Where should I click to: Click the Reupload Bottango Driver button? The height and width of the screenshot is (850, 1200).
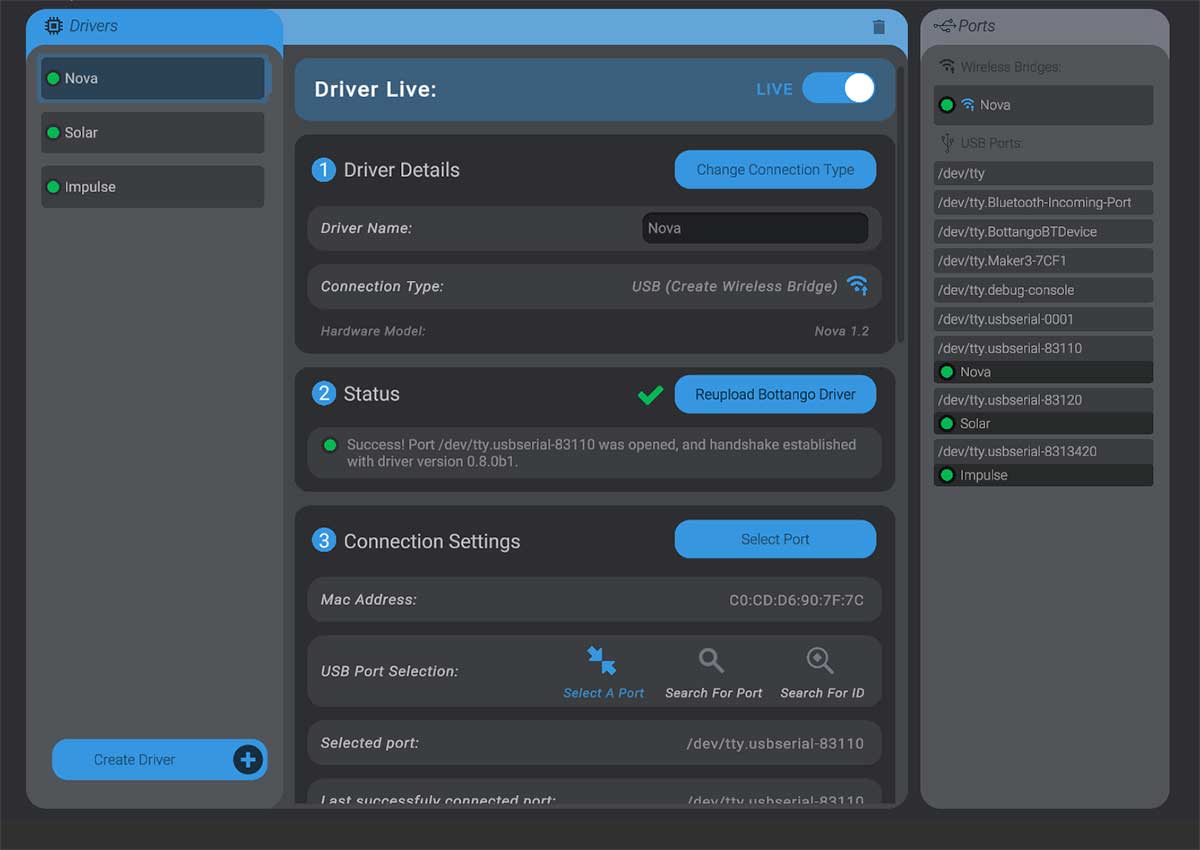point(775,395)
